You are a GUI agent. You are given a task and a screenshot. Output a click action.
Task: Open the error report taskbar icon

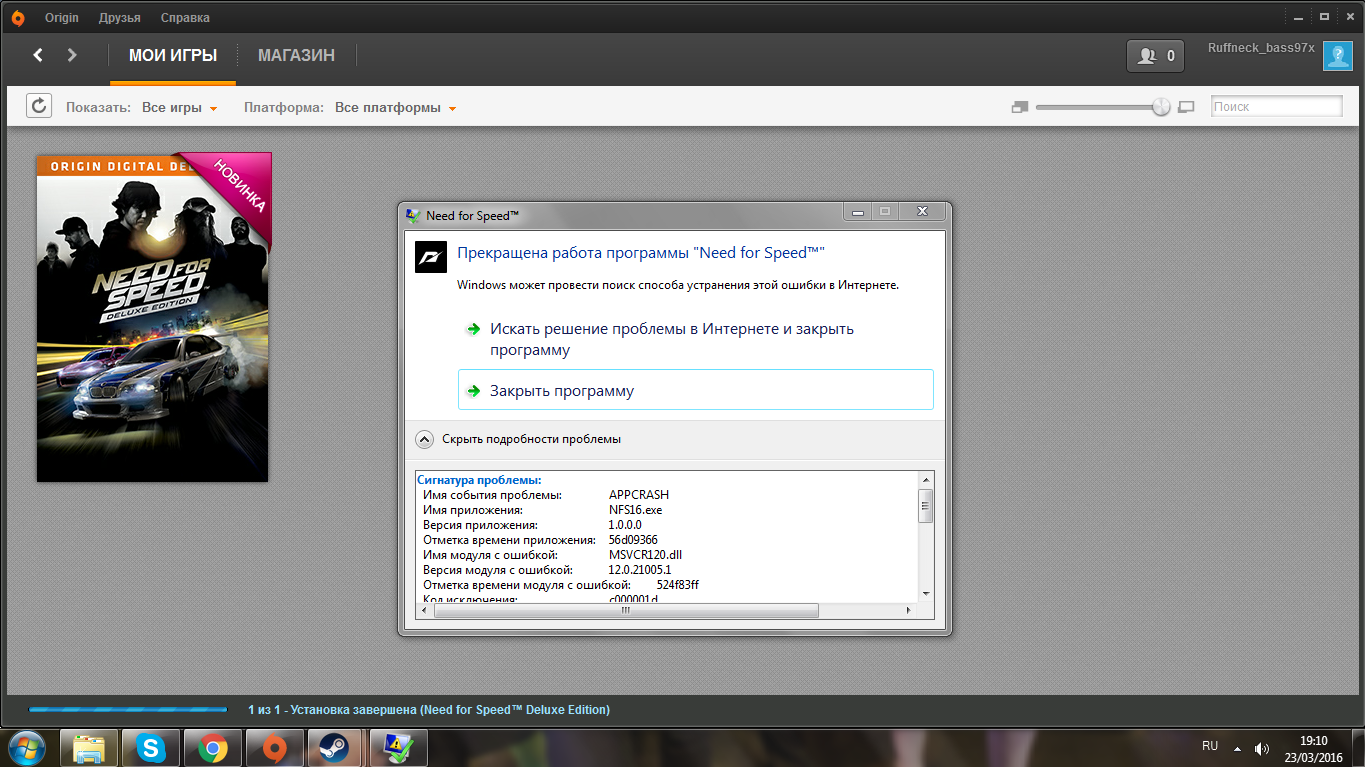(x=398, y=748)
